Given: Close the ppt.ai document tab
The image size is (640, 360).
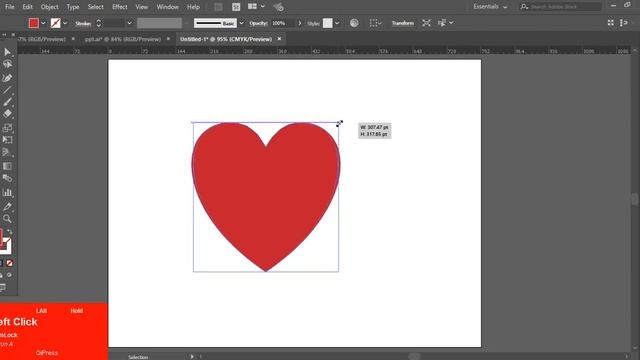Looking at the screenshot, I should click(x=168, y=39).
